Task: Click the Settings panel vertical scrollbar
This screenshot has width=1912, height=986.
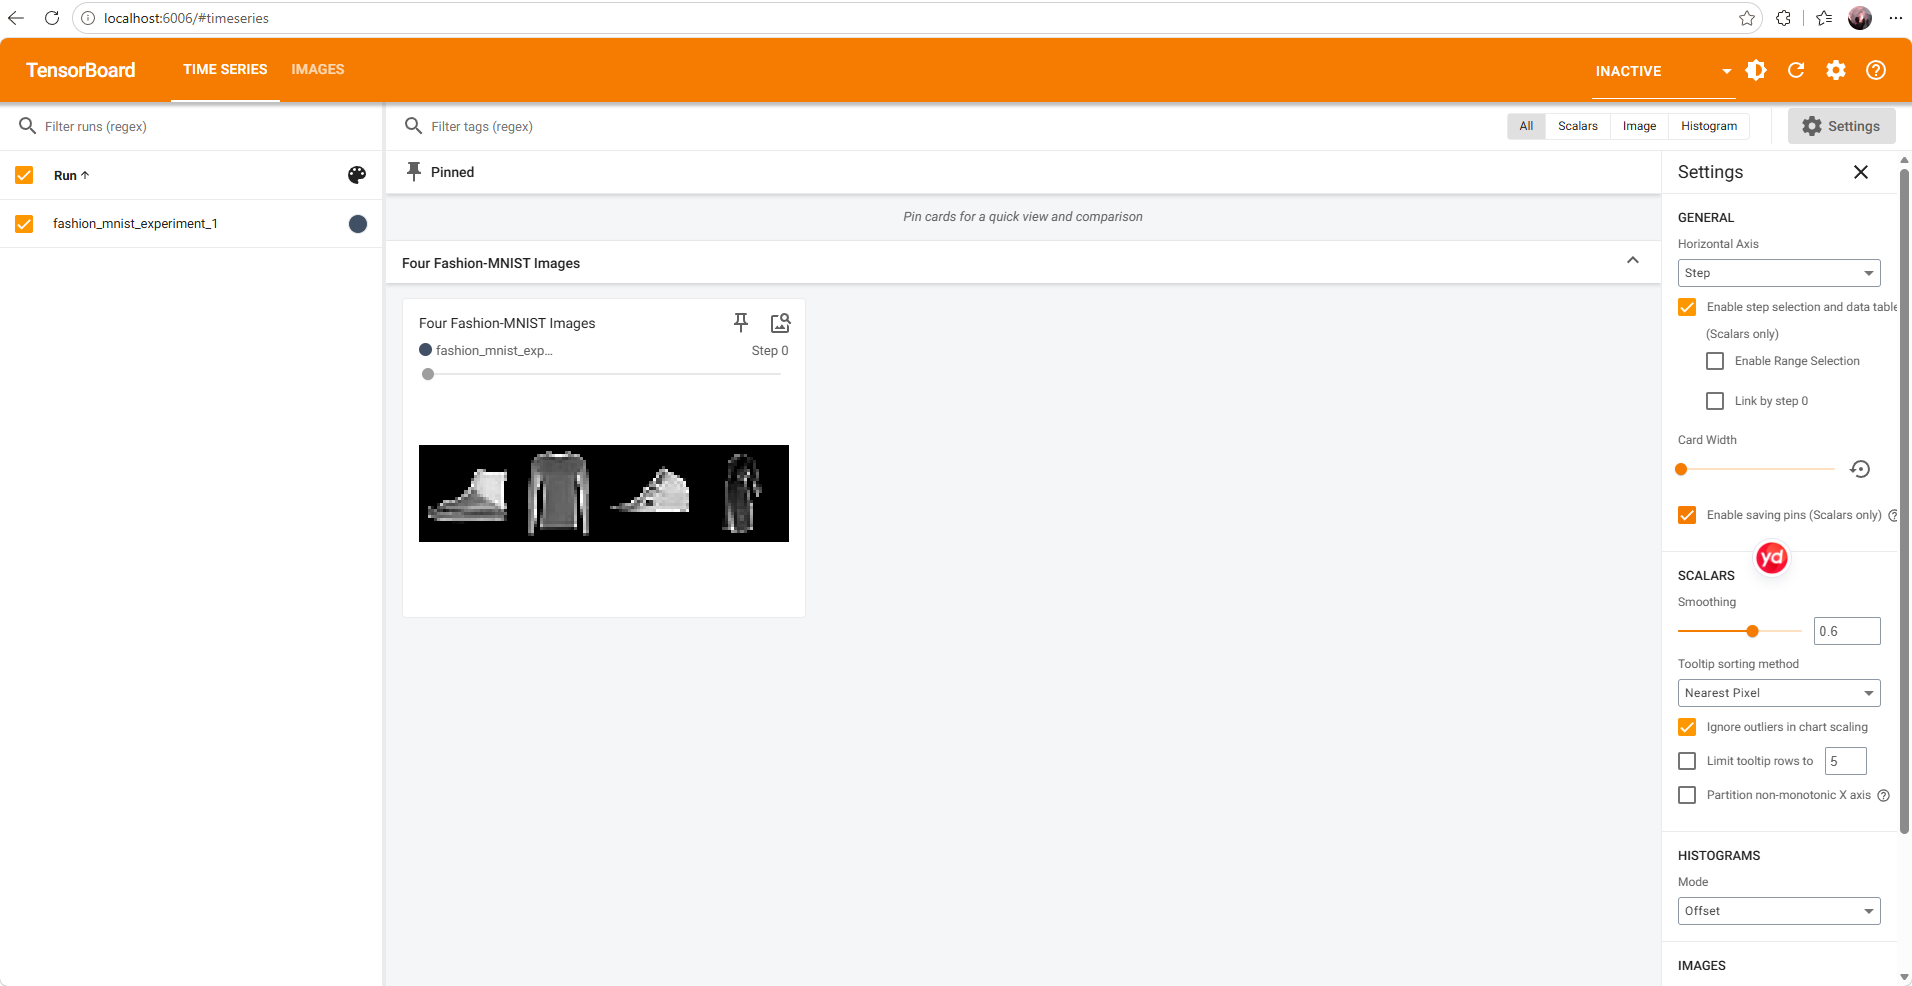Action: 1904,500
